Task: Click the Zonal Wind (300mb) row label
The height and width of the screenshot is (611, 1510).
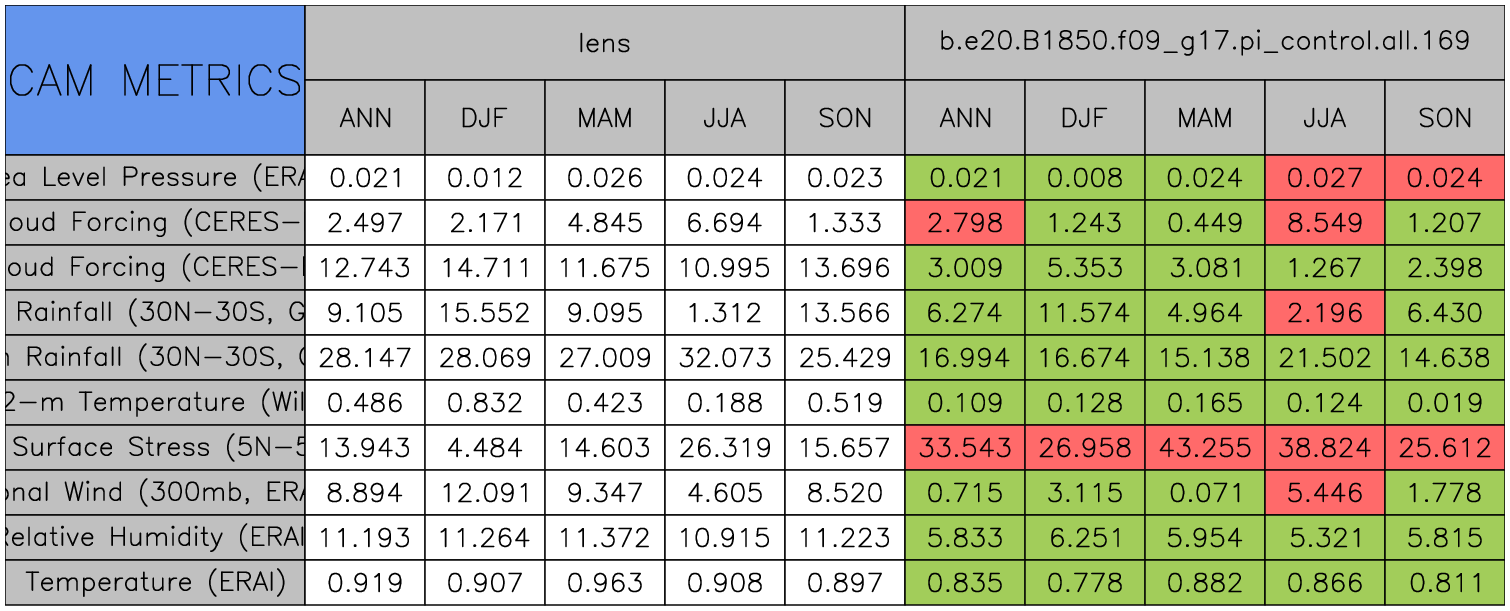Action: 155,492
